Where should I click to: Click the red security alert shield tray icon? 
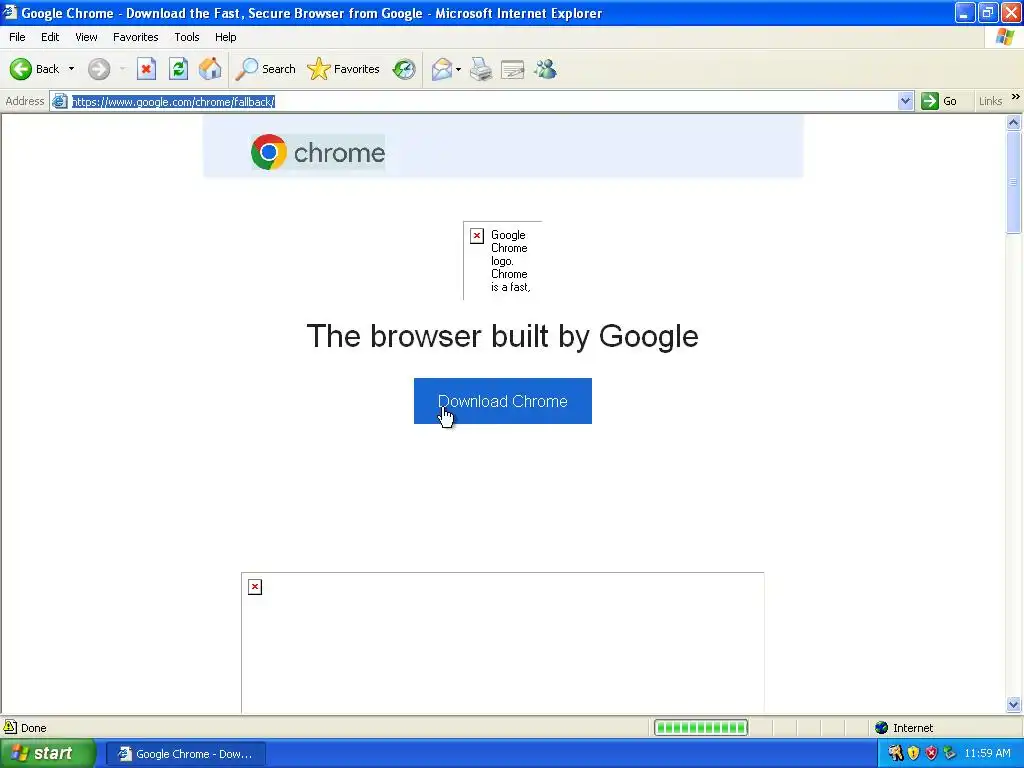point(931,754)
